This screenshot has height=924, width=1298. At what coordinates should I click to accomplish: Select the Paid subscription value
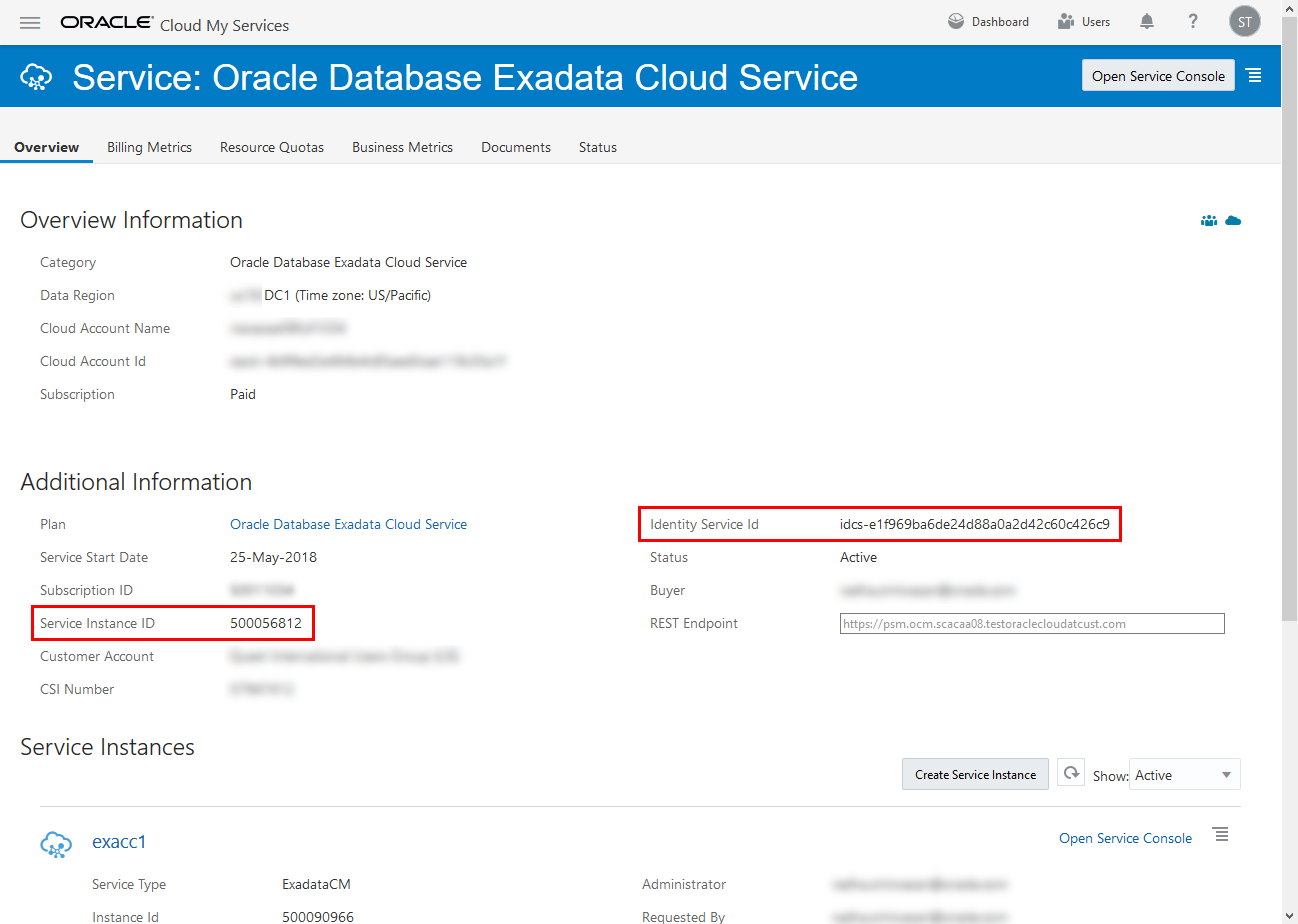pos(243,394)
